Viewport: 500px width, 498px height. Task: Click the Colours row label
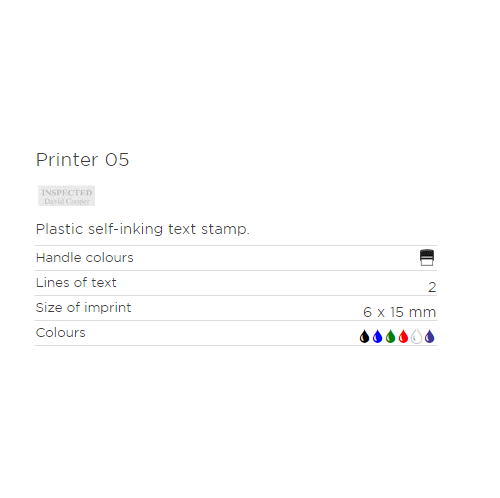[x=61, y=333]
